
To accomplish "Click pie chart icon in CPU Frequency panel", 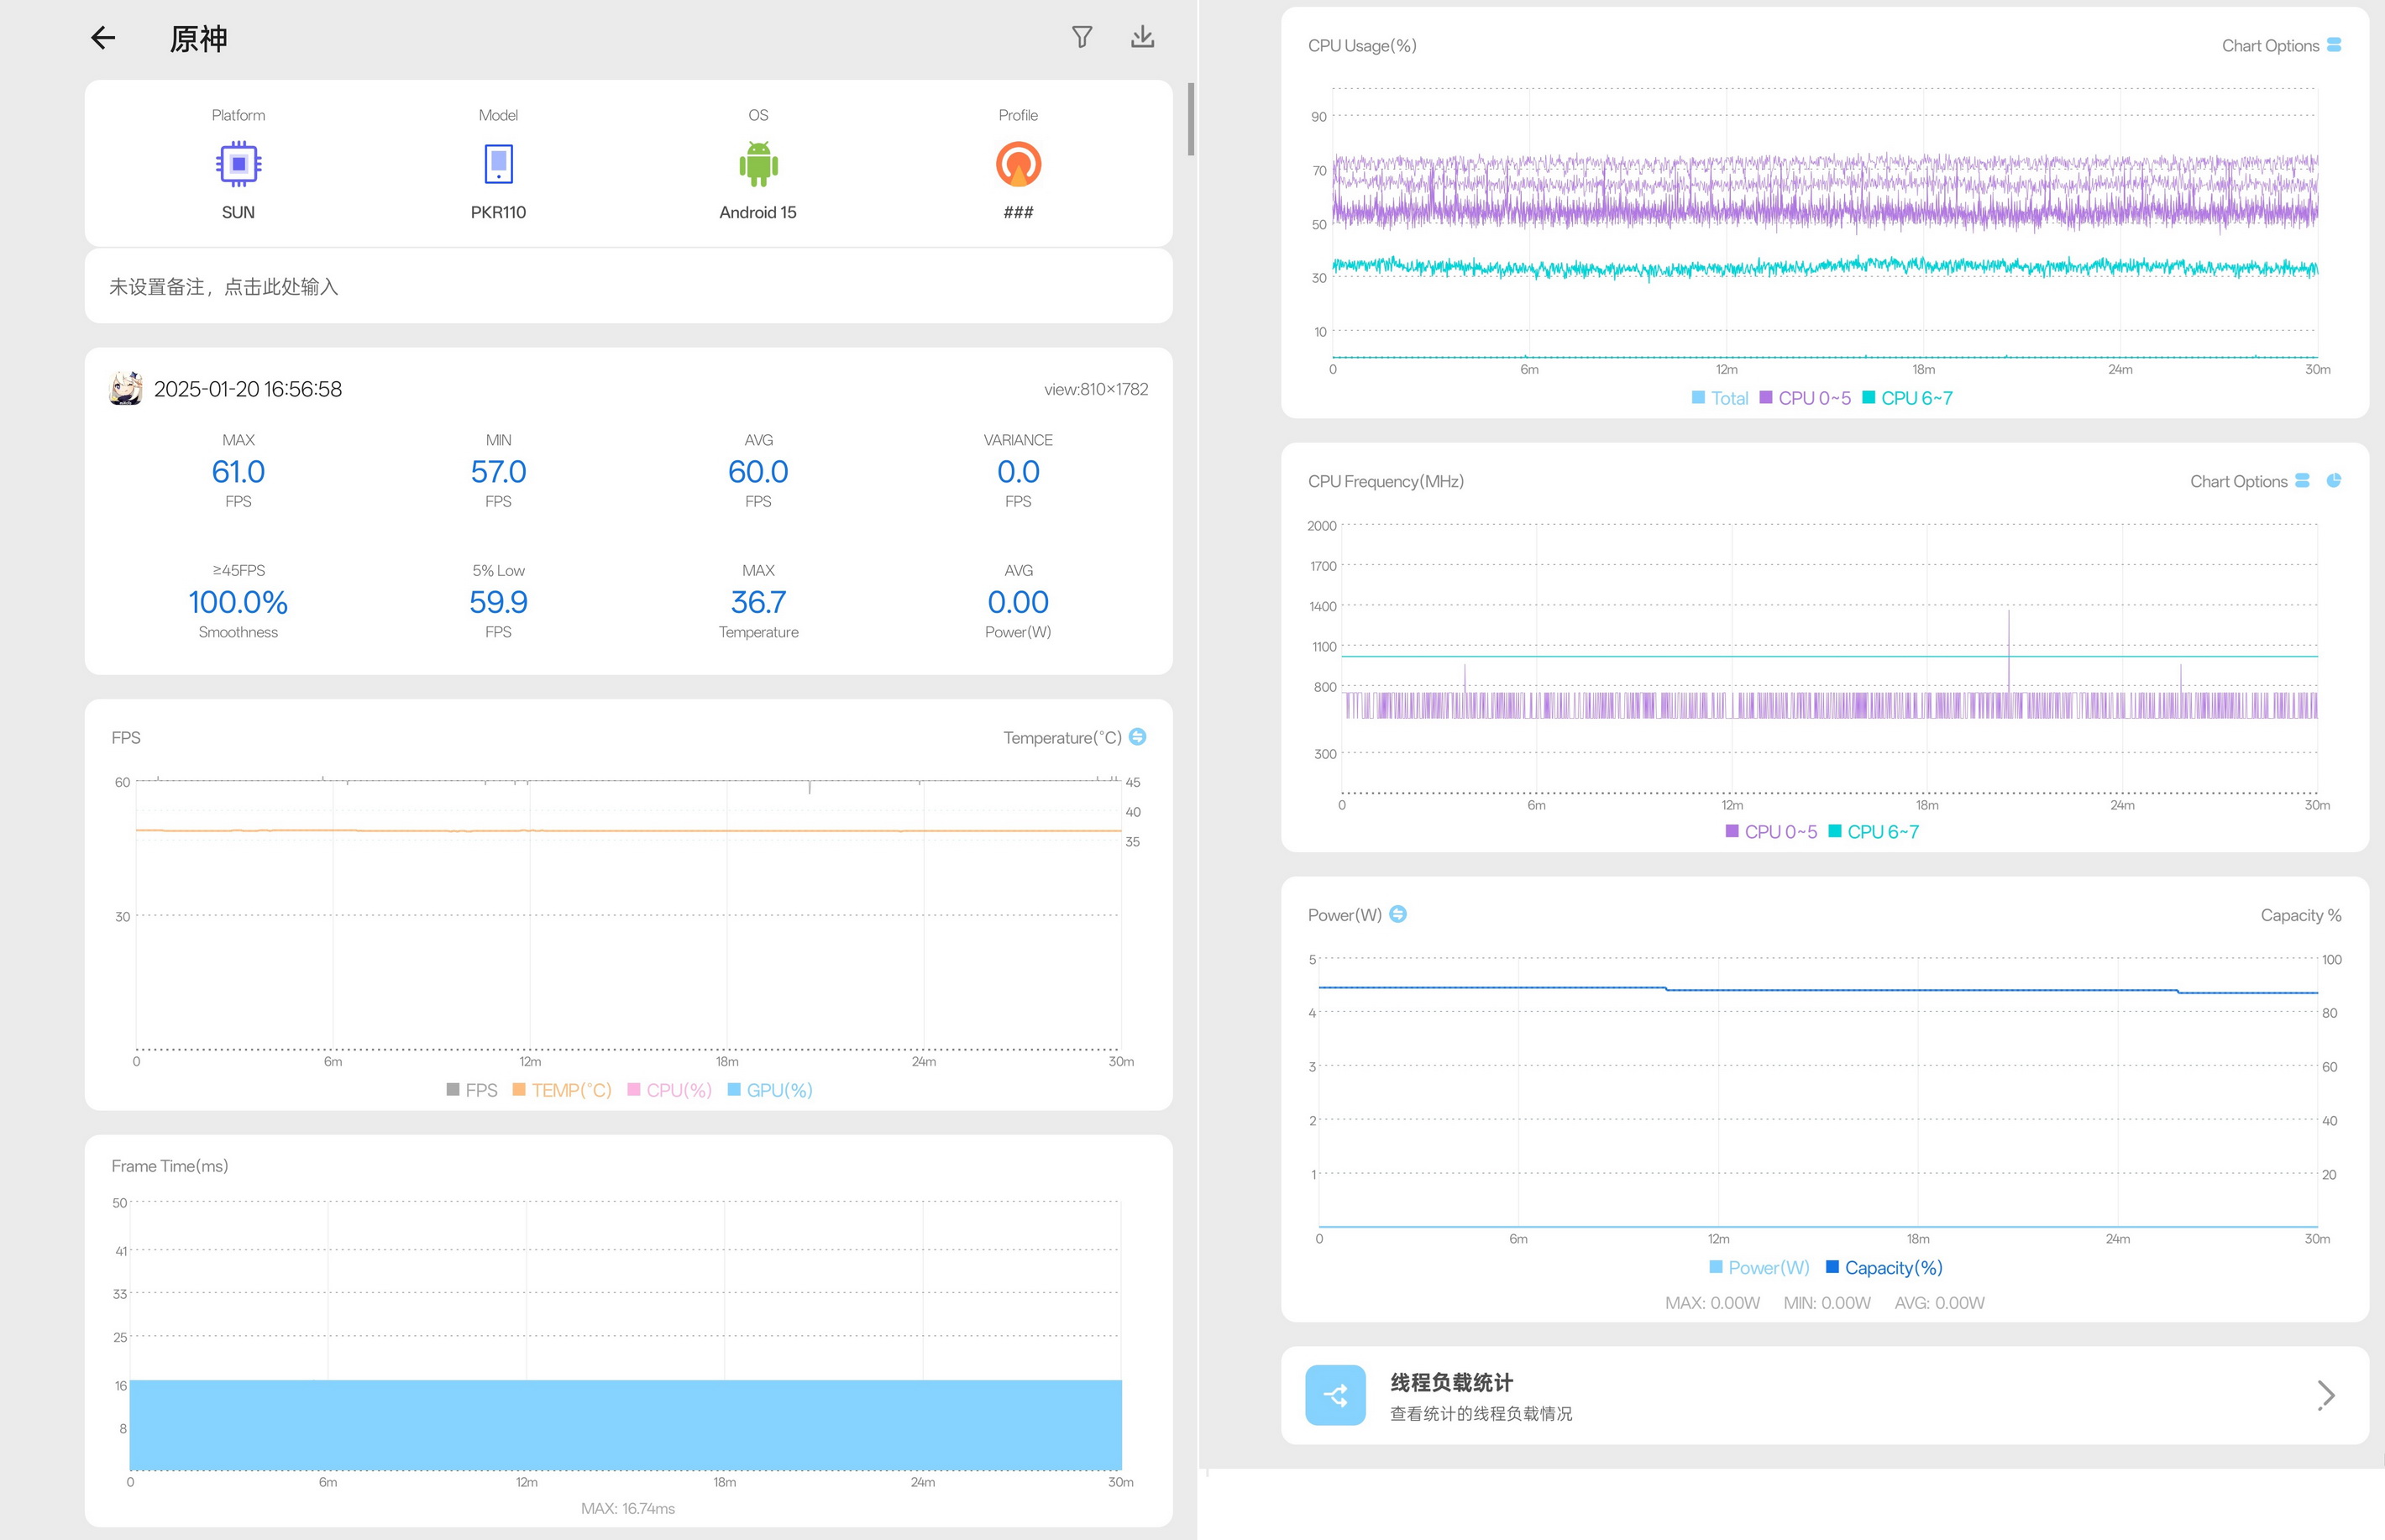I will [x=2334, y=481].
